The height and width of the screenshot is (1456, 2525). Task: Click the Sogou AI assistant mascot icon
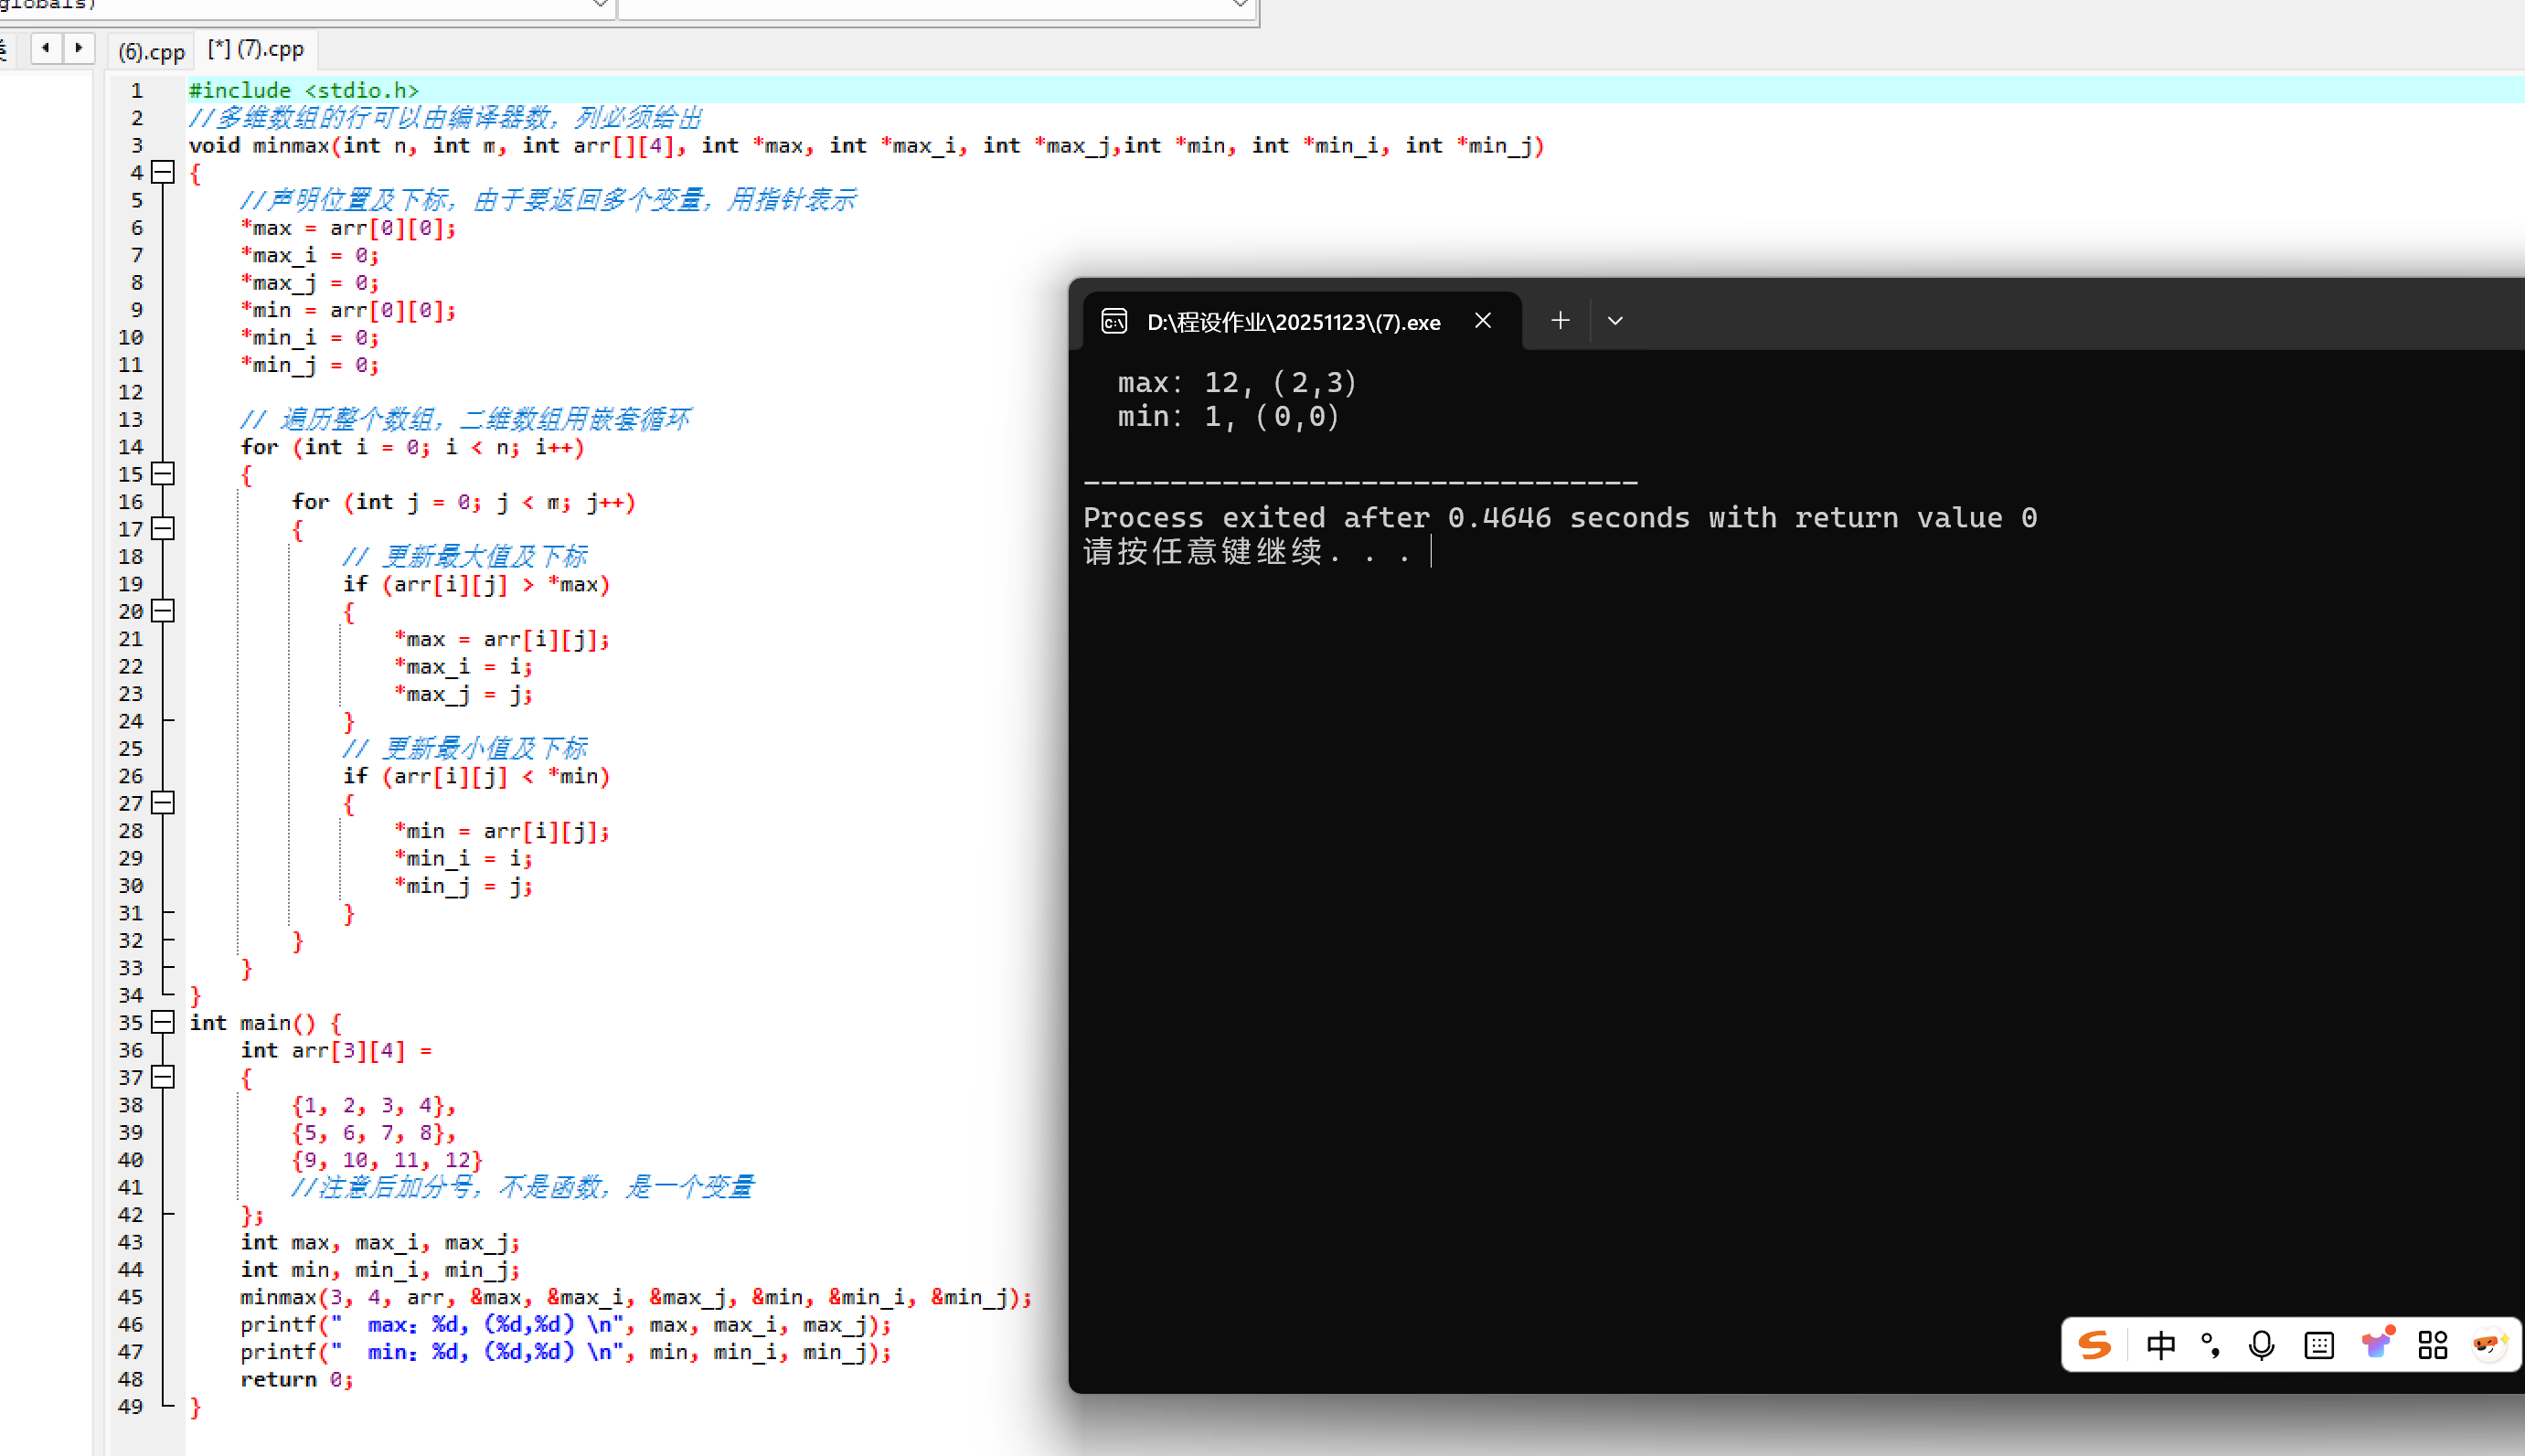2488,1343
